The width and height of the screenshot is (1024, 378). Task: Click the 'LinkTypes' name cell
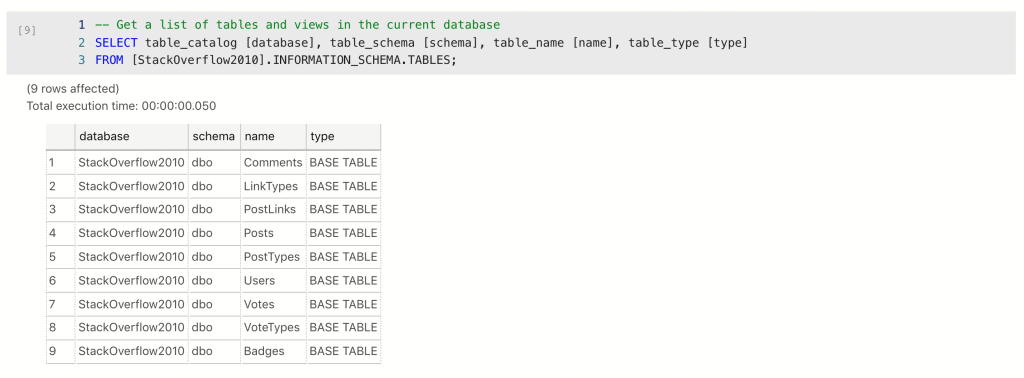coord(273,186)
